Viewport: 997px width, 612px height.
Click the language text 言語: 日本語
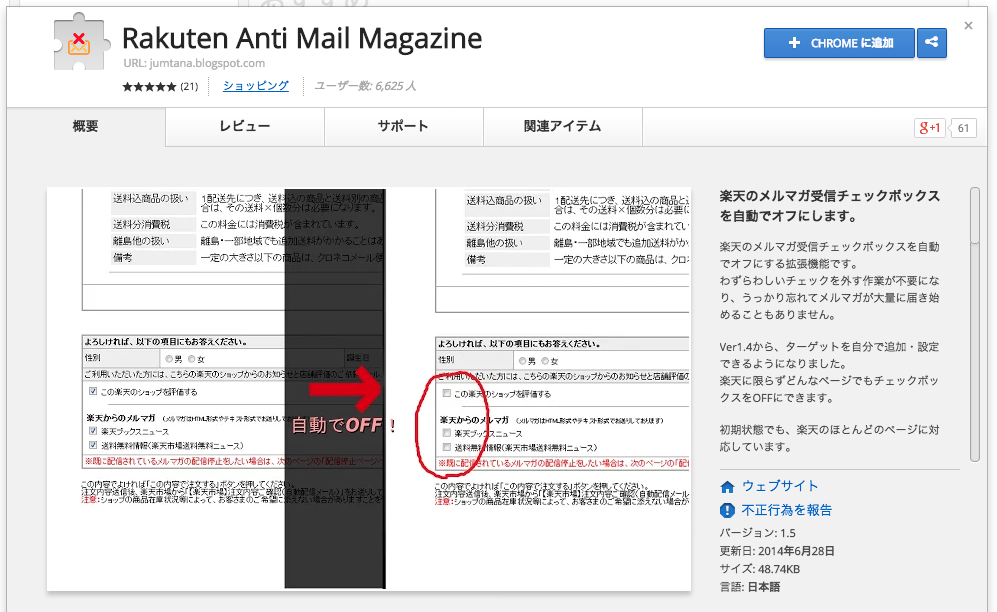(750, 587)
